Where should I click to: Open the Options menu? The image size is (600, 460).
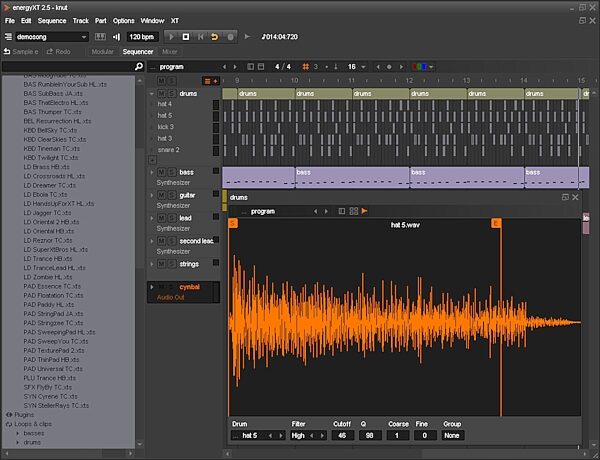click(x=124, y=21)
